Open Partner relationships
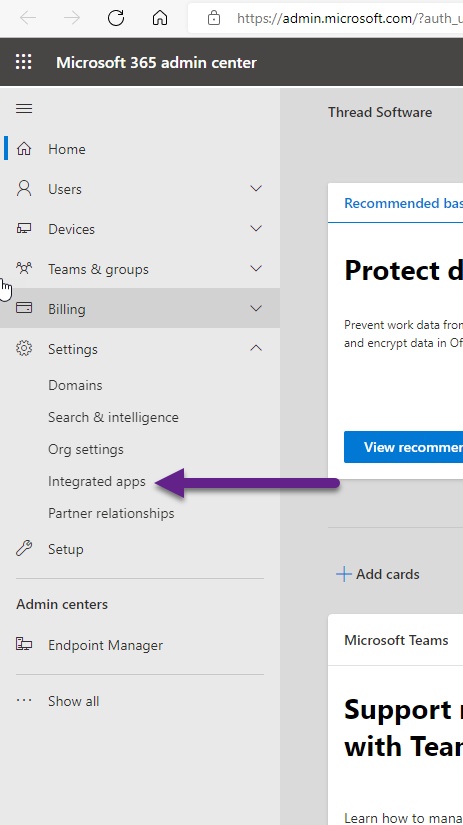The width and height of the screenshot is (463, 825). pyautogui.click(x=111, y=514)
